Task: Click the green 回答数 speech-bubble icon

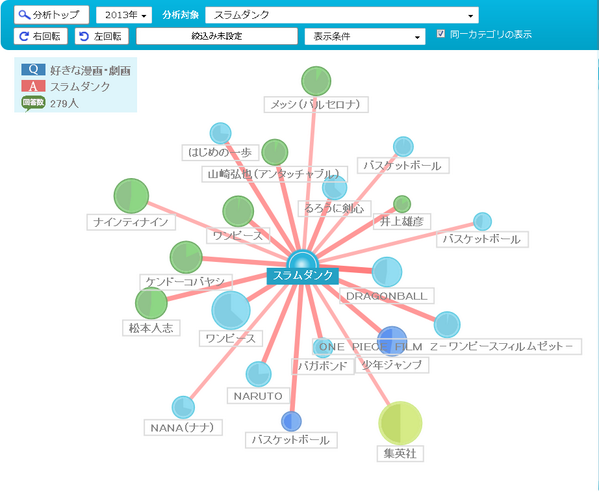Action: [33, 103]
